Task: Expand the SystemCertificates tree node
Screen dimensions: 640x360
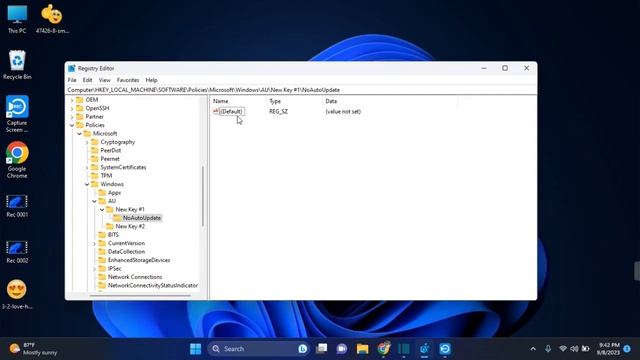Action: (87, 167)
